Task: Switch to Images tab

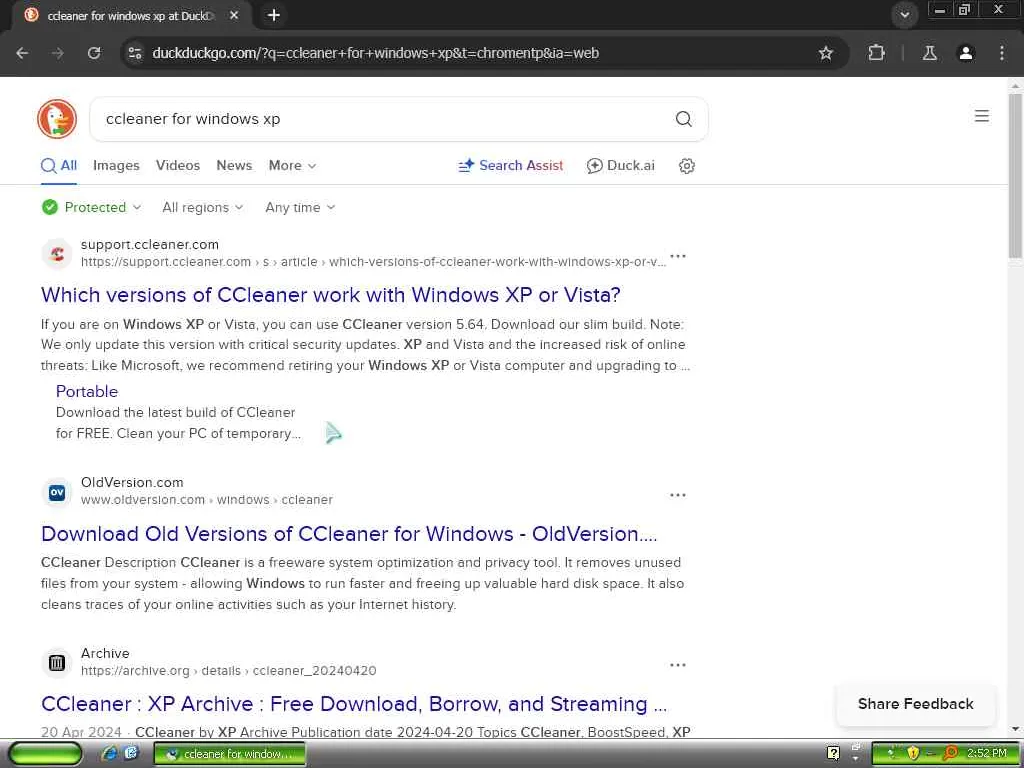Action: (116, 166)
